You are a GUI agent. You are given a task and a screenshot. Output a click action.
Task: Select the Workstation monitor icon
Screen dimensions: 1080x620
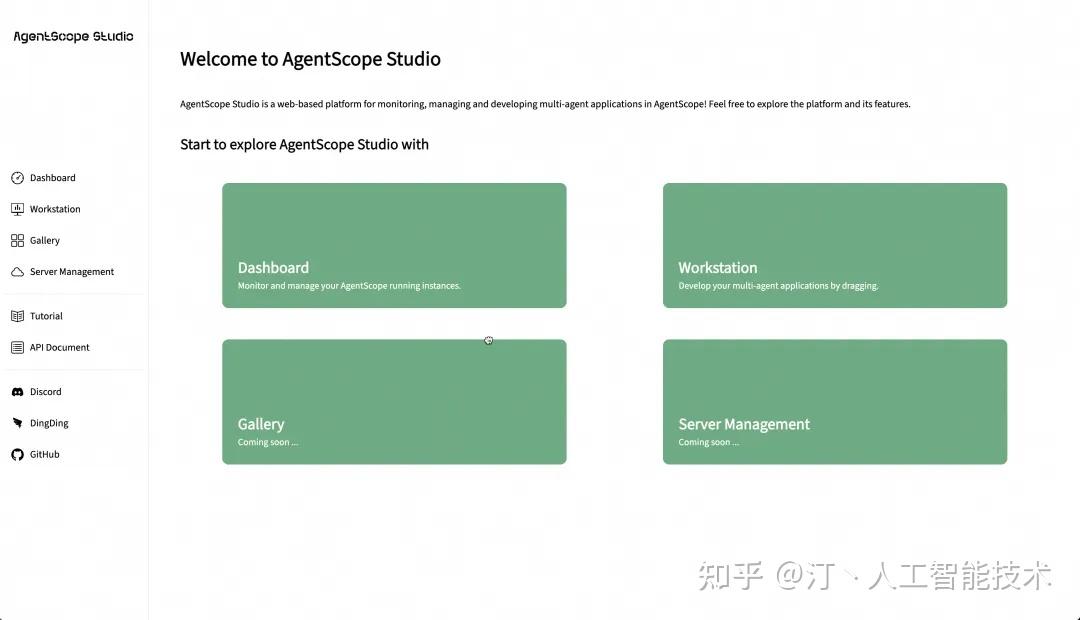click(17, 208)
